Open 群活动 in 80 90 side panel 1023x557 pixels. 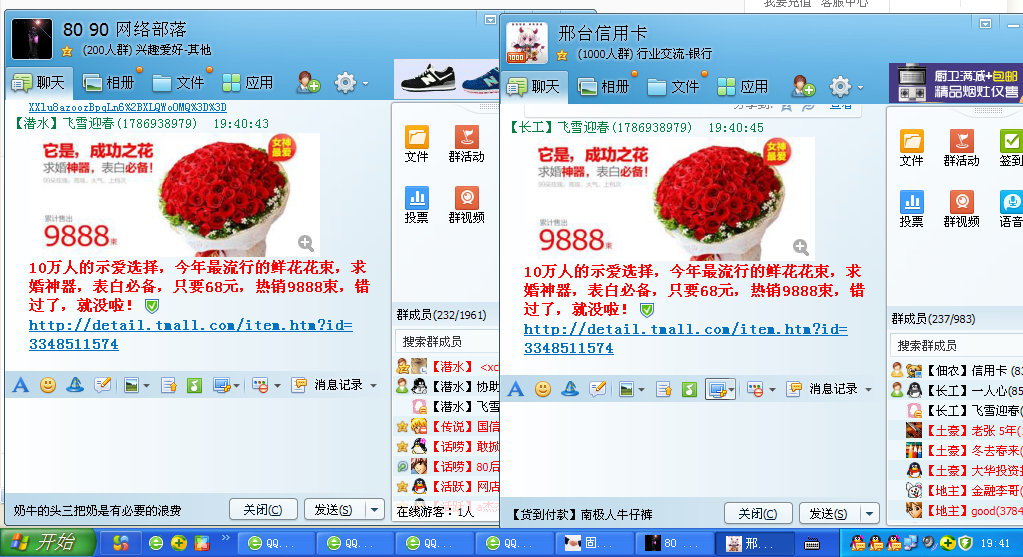[x=466, y=143]
